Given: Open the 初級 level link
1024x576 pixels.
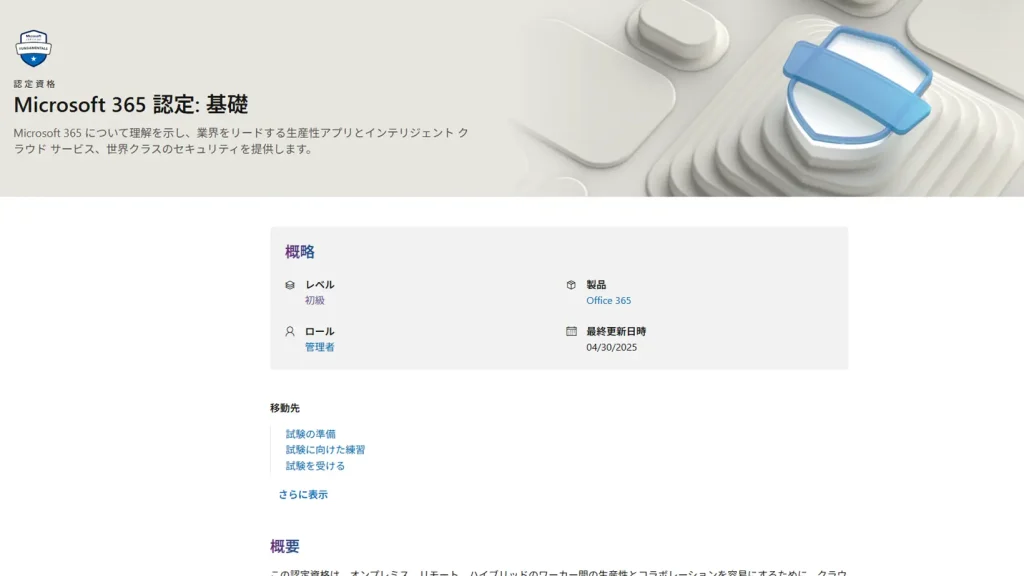Looking at the screenshot, I should click(315, 300).
